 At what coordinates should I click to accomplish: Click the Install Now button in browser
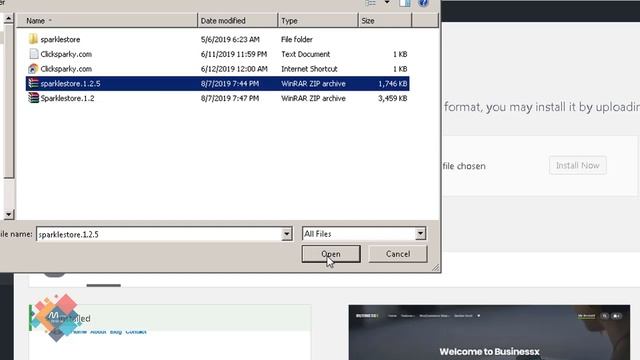click(x=578, y=165)
